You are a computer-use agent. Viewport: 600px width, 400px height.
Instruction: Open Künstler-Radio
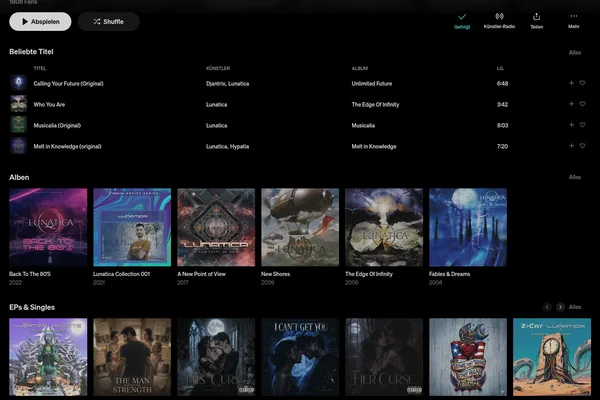pyautogui.click(x=499, y=21)
